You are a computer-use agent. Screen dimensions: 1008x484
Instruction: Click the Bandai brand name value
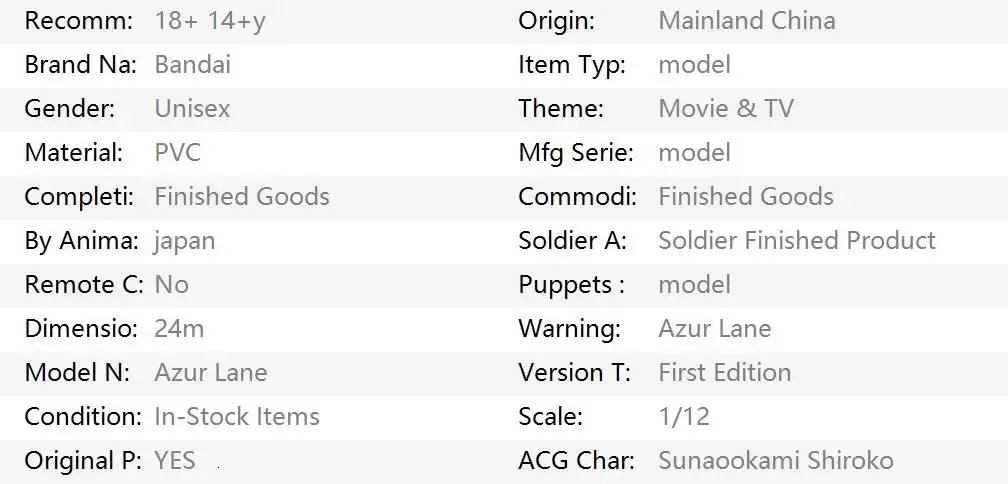tap(192, 65)
